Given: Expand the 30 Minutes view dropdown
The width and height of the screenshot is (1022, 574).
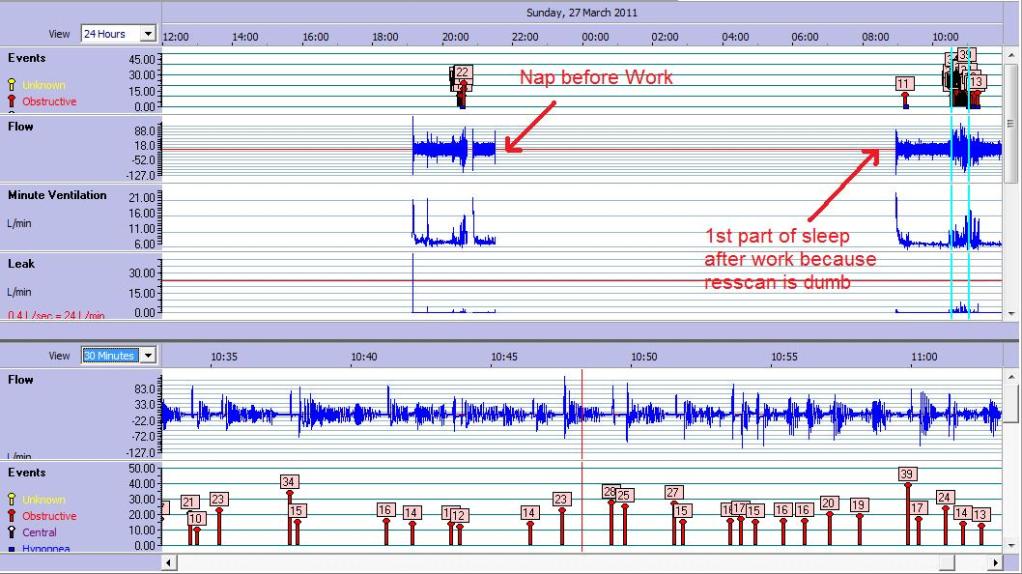Looking at the screenshot, I should pos(150,355).
